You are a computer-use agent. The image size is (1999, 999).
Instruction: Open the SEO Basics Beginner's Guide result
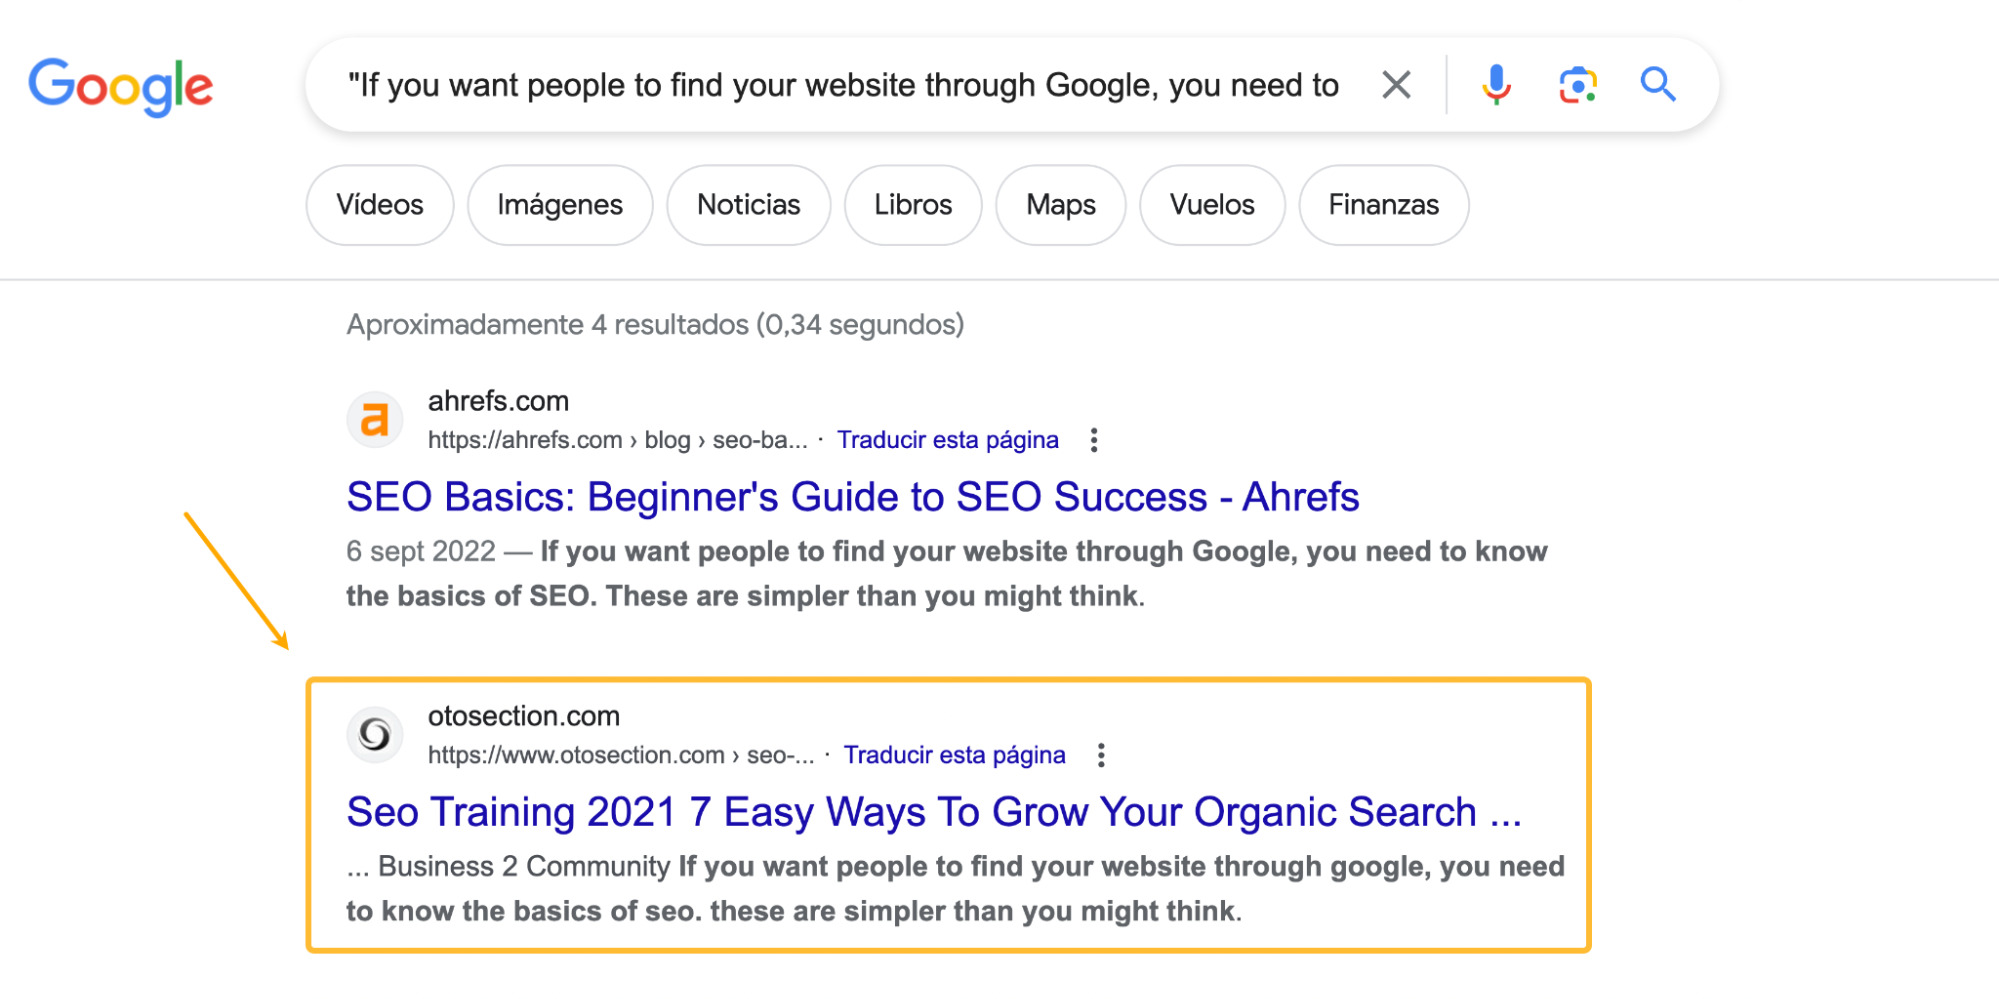click(851, 497)
